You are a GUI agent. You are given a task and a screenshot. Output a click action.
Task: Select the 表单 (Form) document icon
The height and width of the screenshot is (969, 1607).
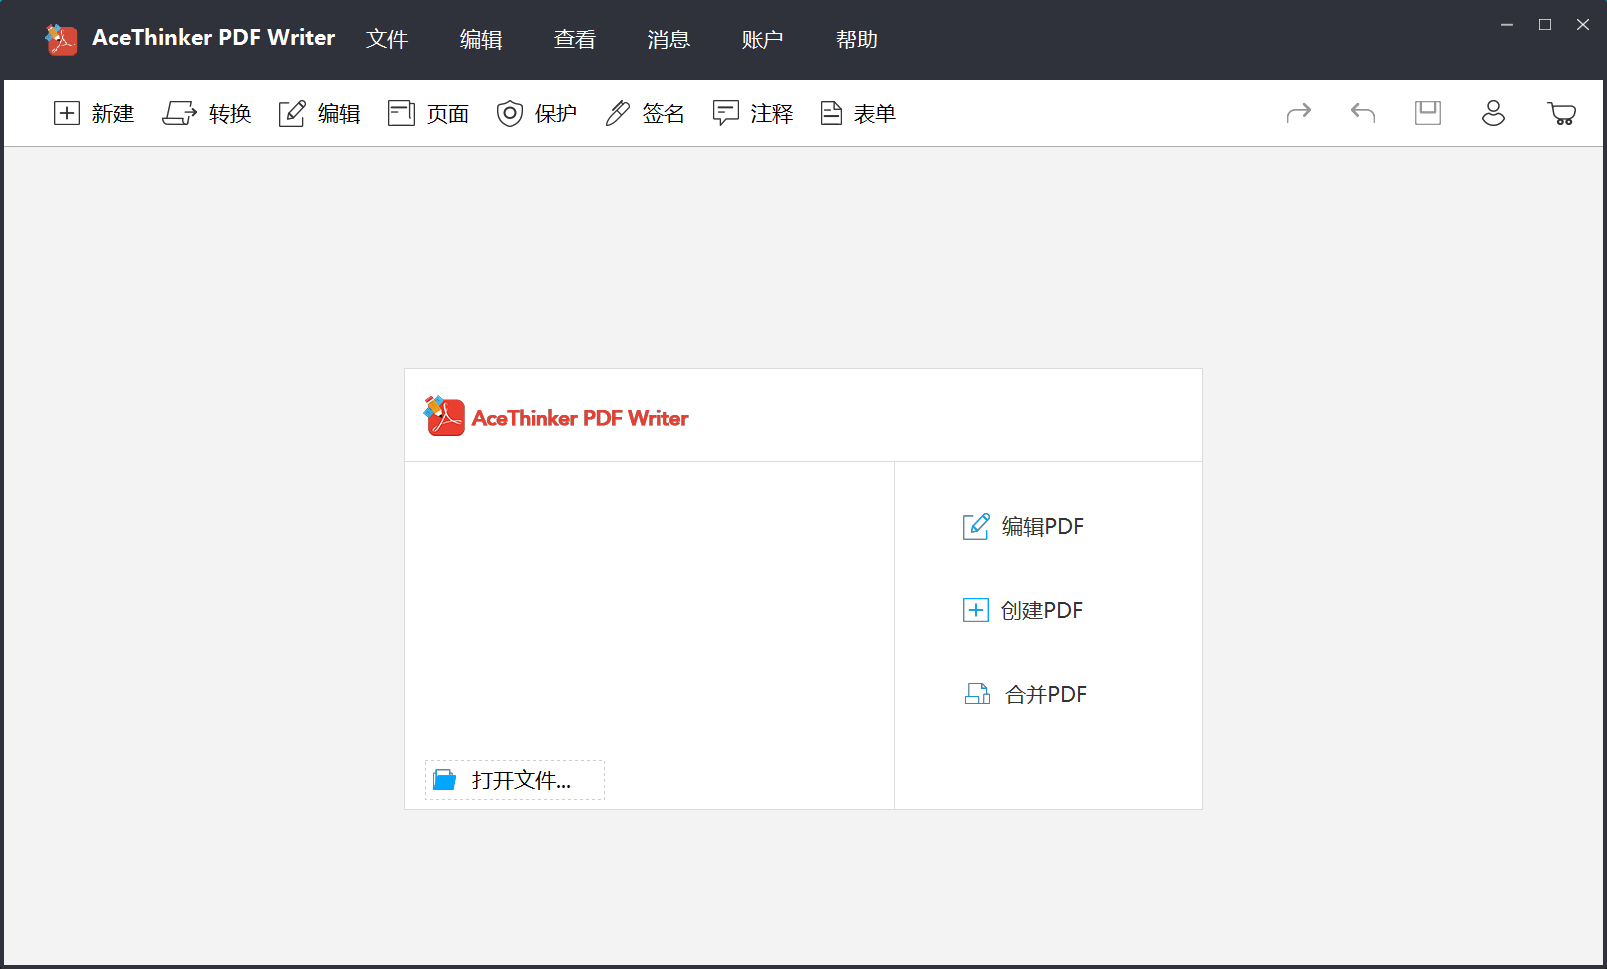coord(831,113)
